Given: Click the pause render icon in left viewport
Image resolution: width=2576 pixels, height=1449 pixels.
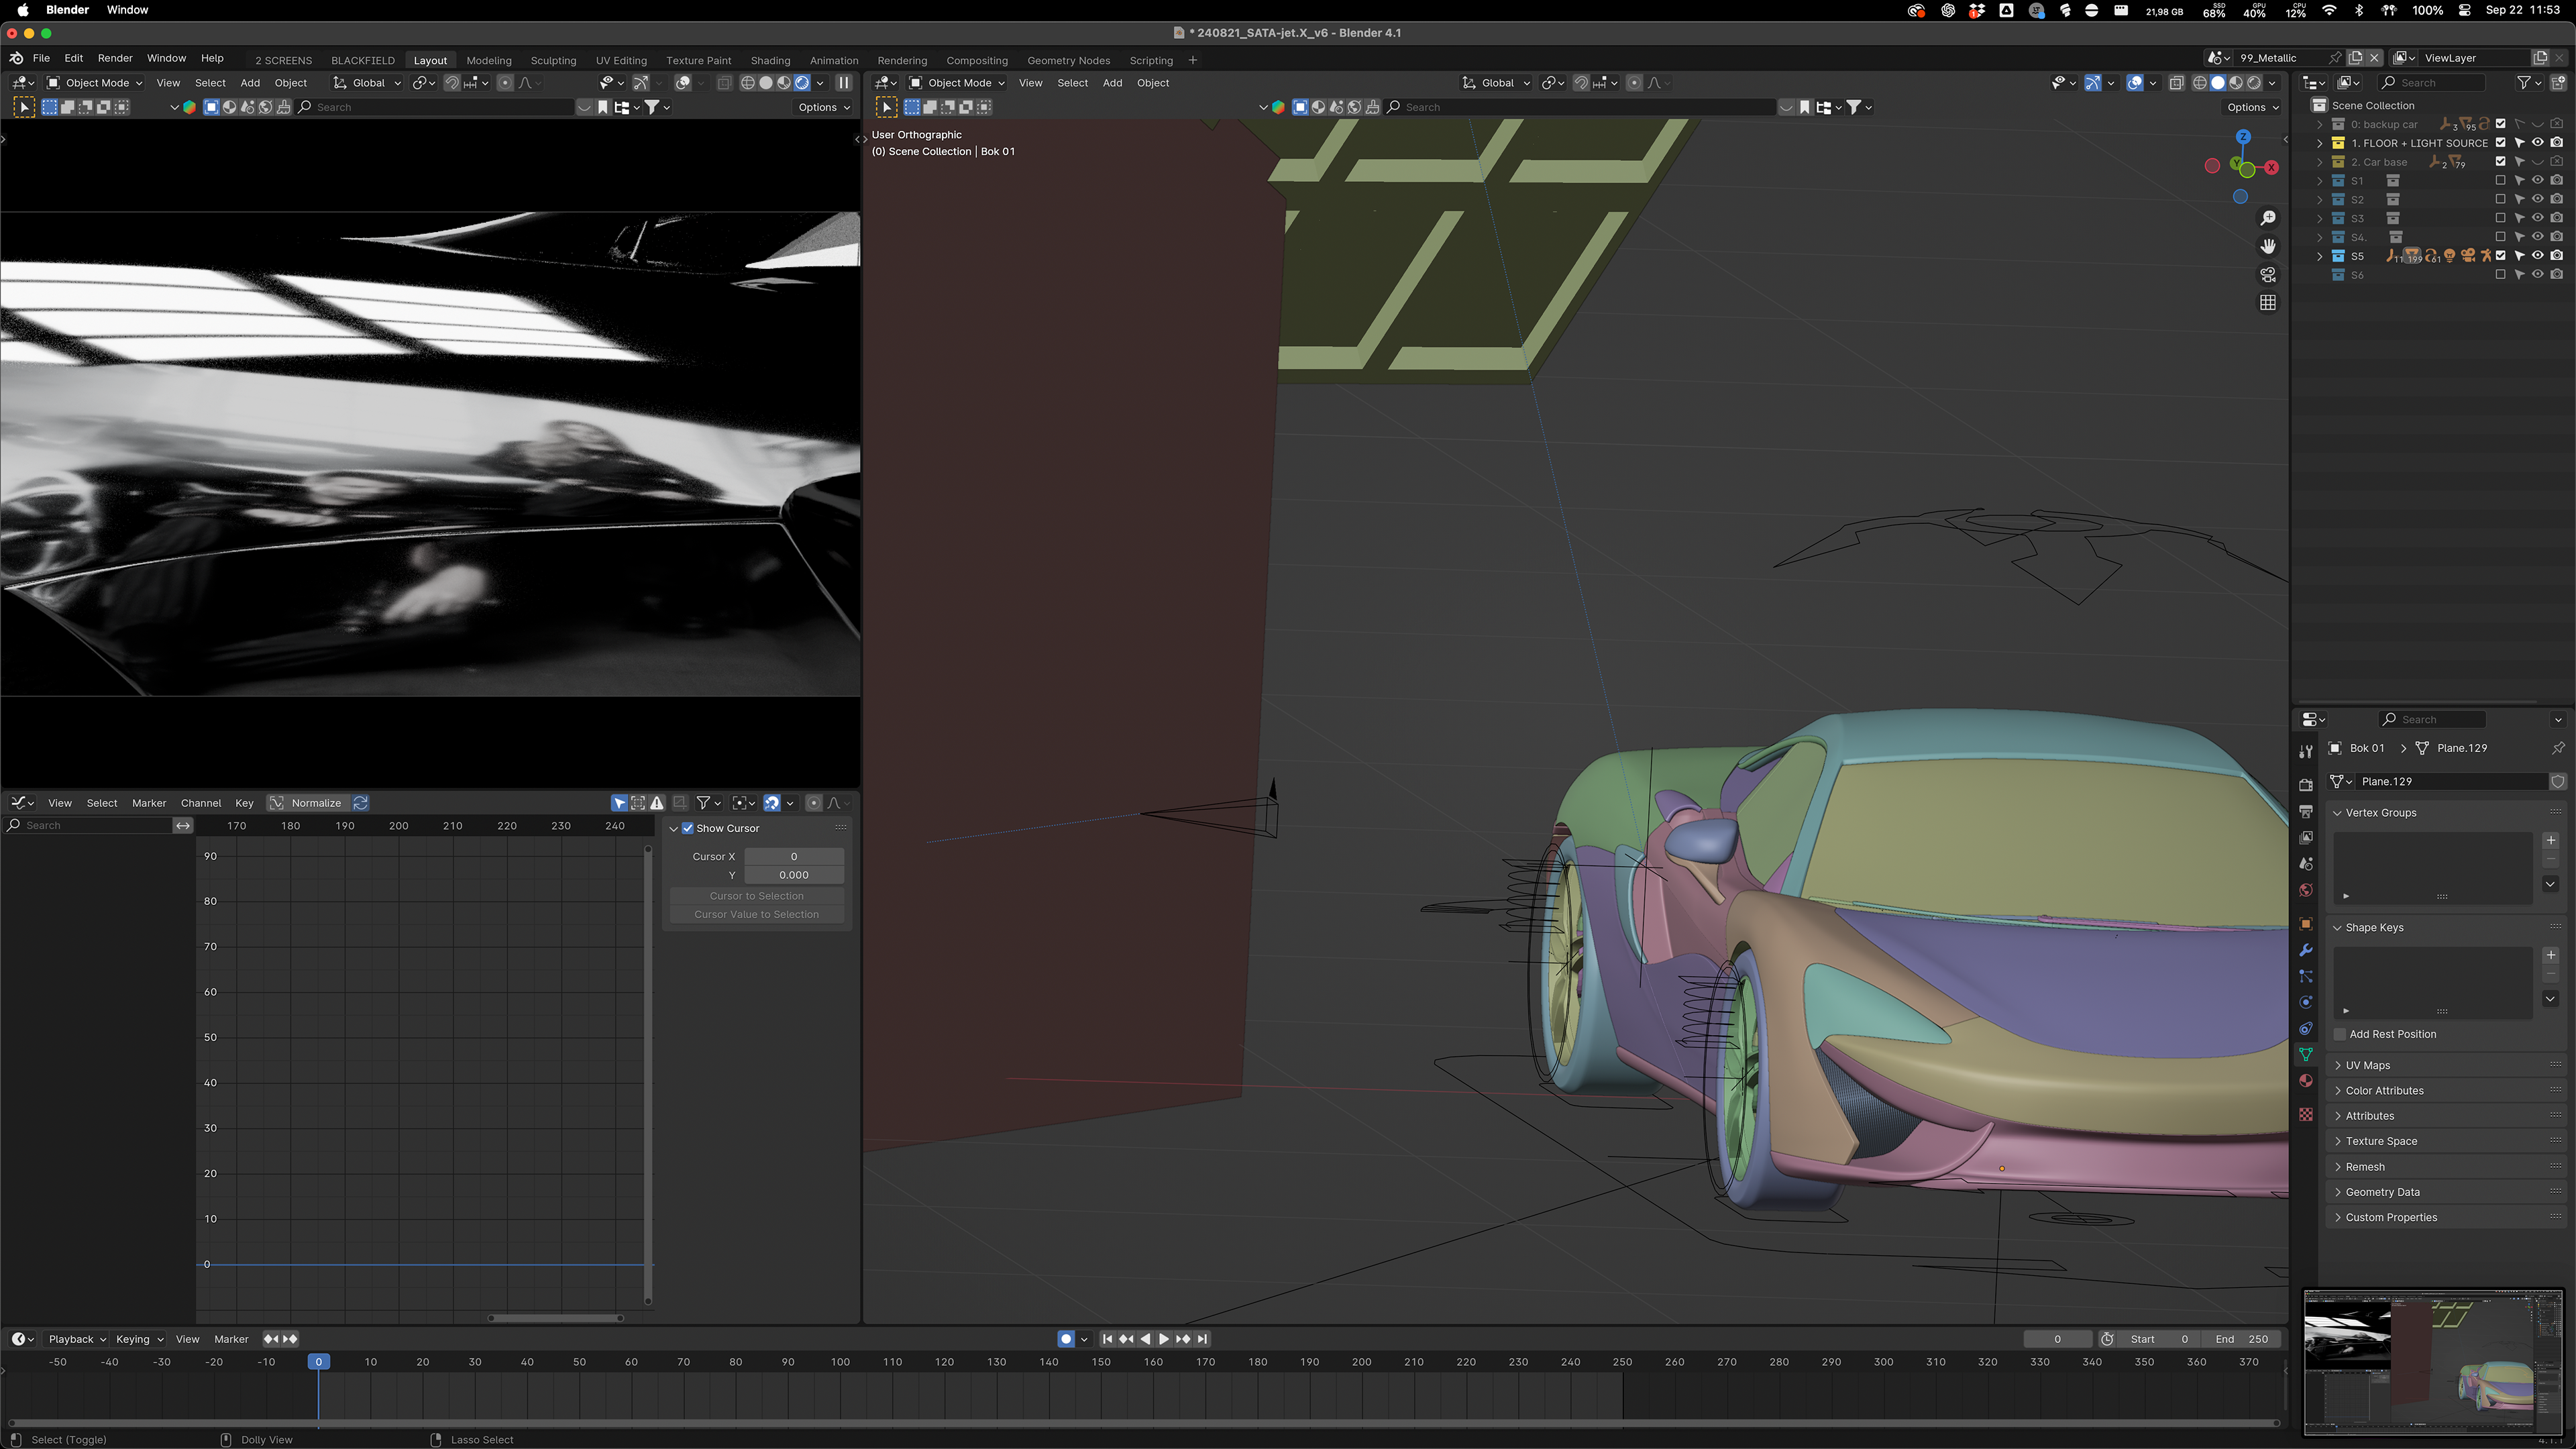Looking at the screenshot, I should click(x=843, y=83).
